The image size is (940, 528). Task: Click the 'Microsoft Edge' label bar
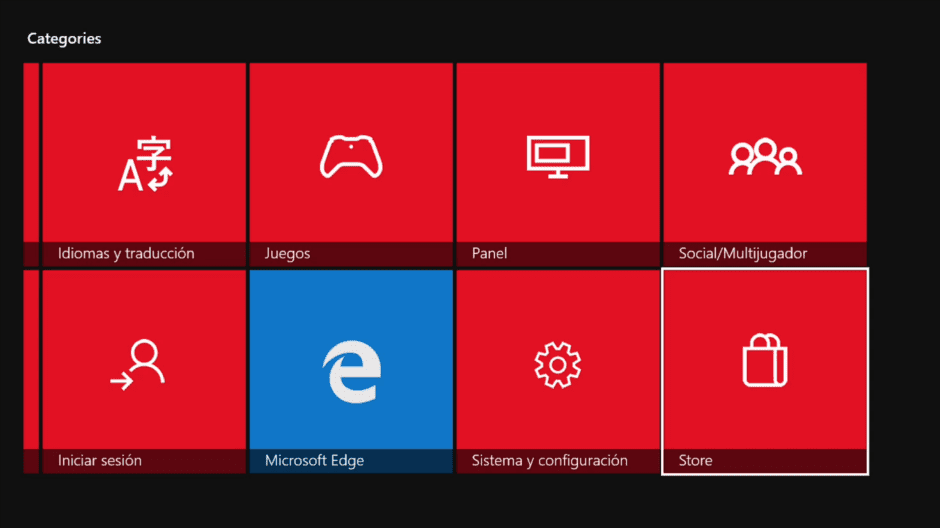point(314,461)
